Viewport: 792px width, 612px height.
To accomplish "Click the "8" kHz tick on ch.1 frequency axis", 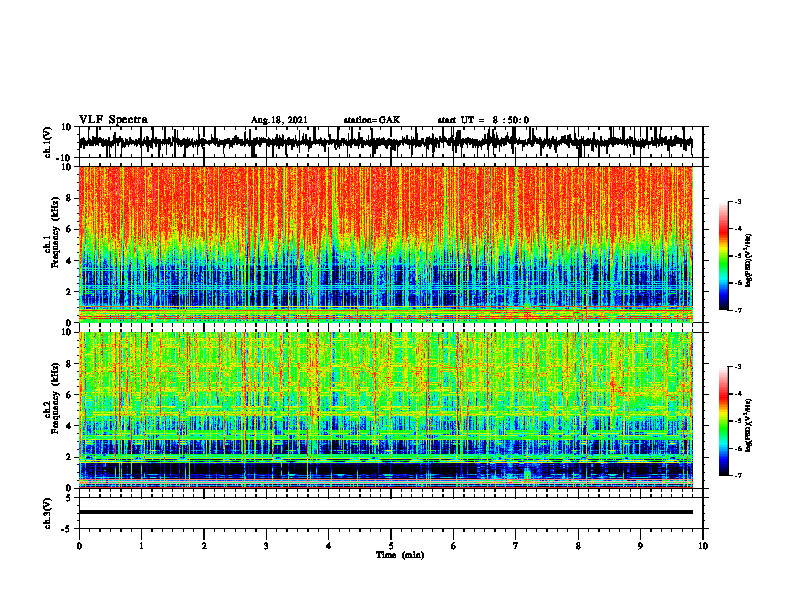I will [69, 198].
